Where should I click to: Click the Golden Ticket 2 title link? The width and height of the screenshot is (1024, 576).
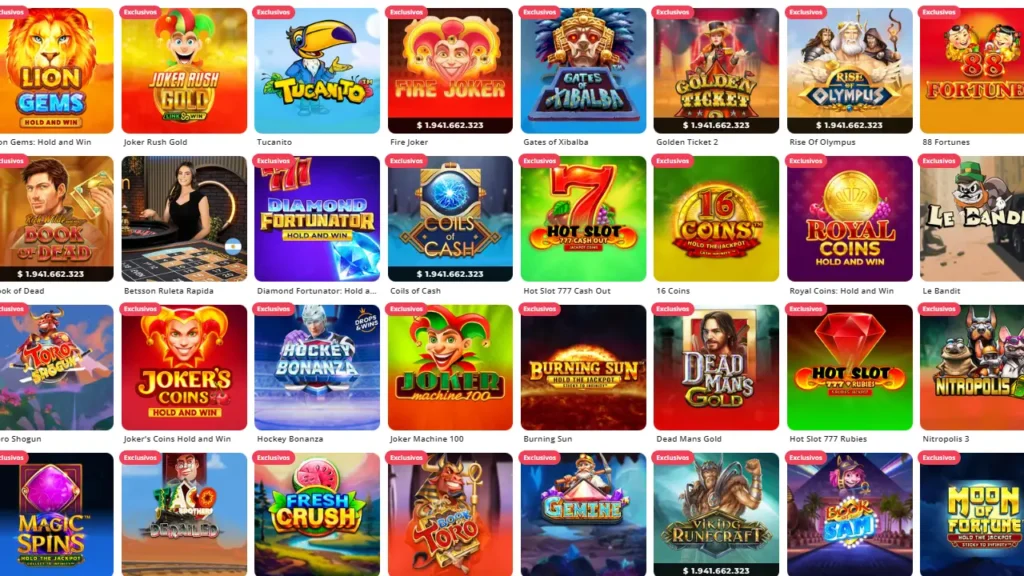coord(687,142)
